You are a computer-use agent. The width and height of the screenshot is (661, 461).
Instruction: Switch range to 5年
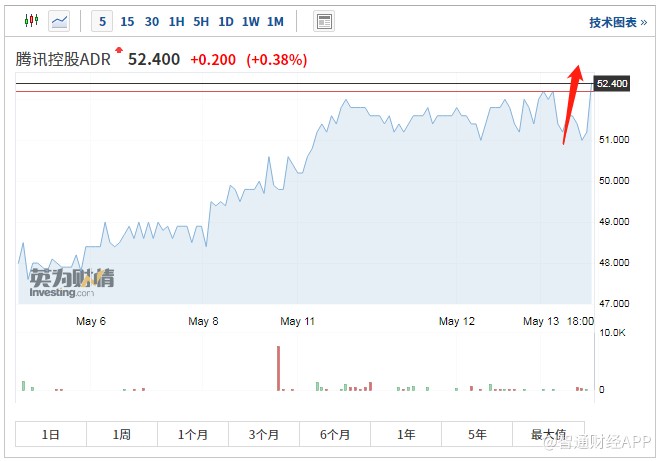tap(477, 434)
